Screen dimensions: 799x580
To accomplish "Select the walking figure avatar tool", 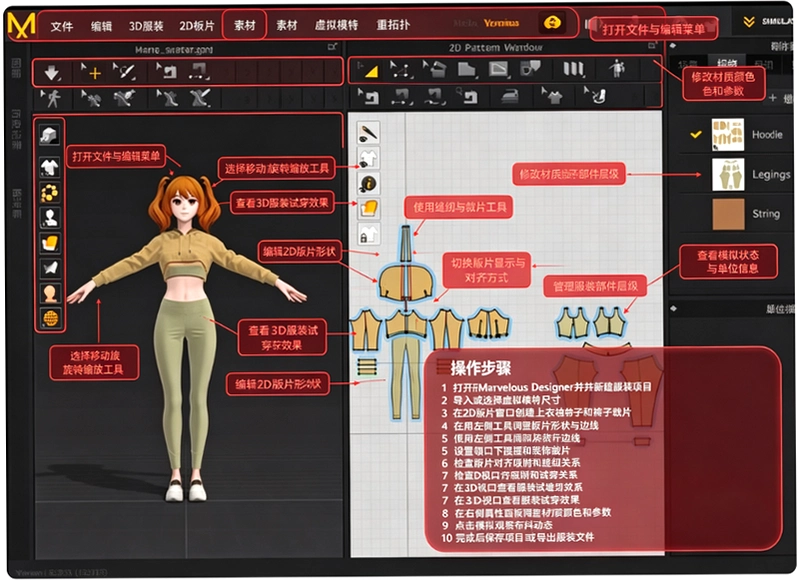I will (x=50, y=98).
